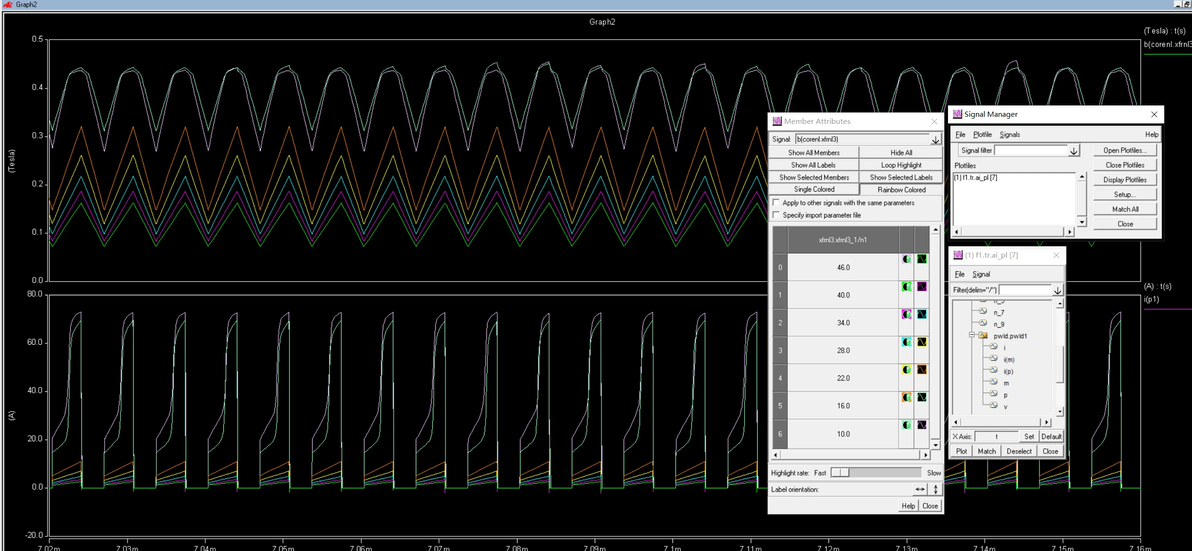Adjust the Highlight rate slider
The width and height of the screenshot is (1192, 551).
coord(841,473)
